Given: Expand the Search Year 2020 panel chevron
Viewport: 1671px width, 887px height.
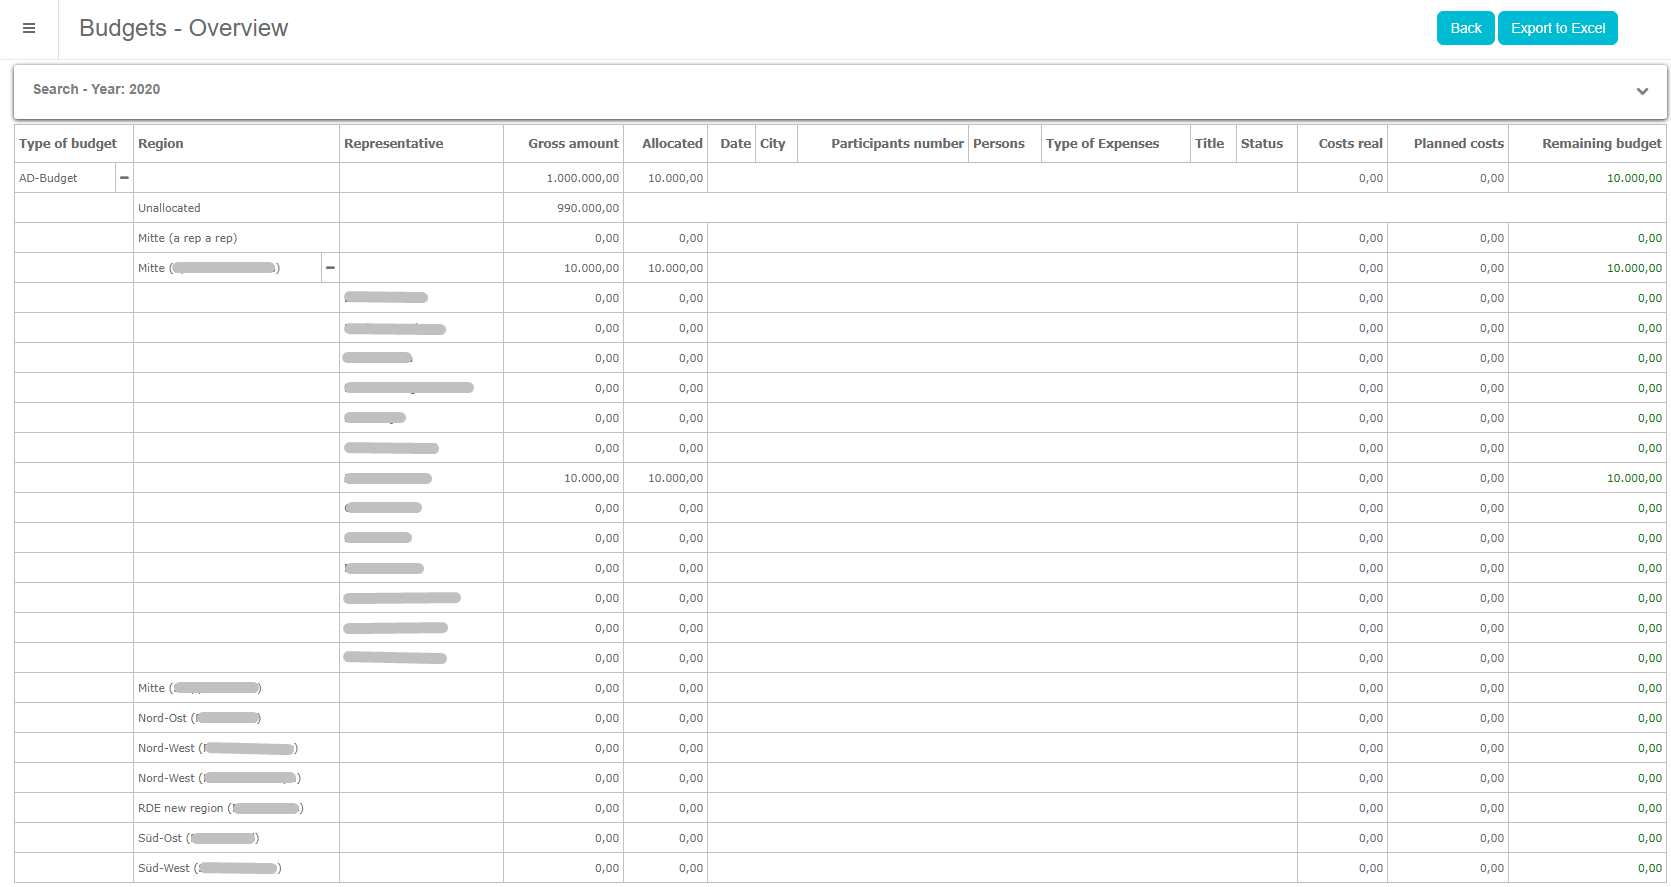Looking at the screenshot, I should (x=1642, y=91).
